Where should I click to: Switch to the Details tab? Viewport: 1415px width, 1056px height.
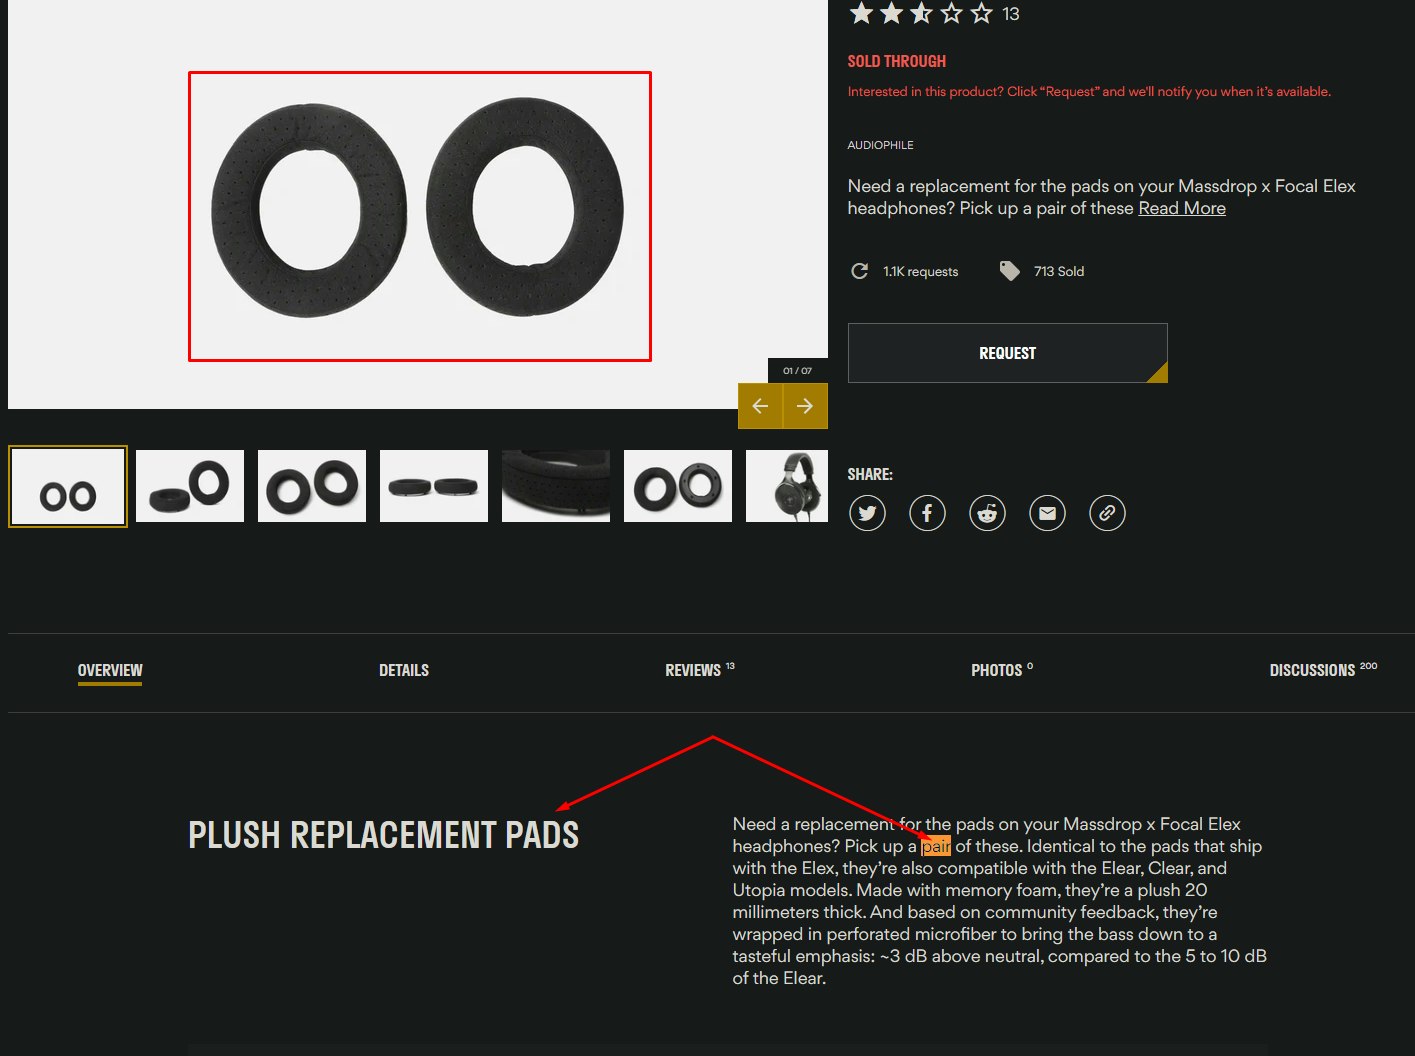tap(404, 670)
